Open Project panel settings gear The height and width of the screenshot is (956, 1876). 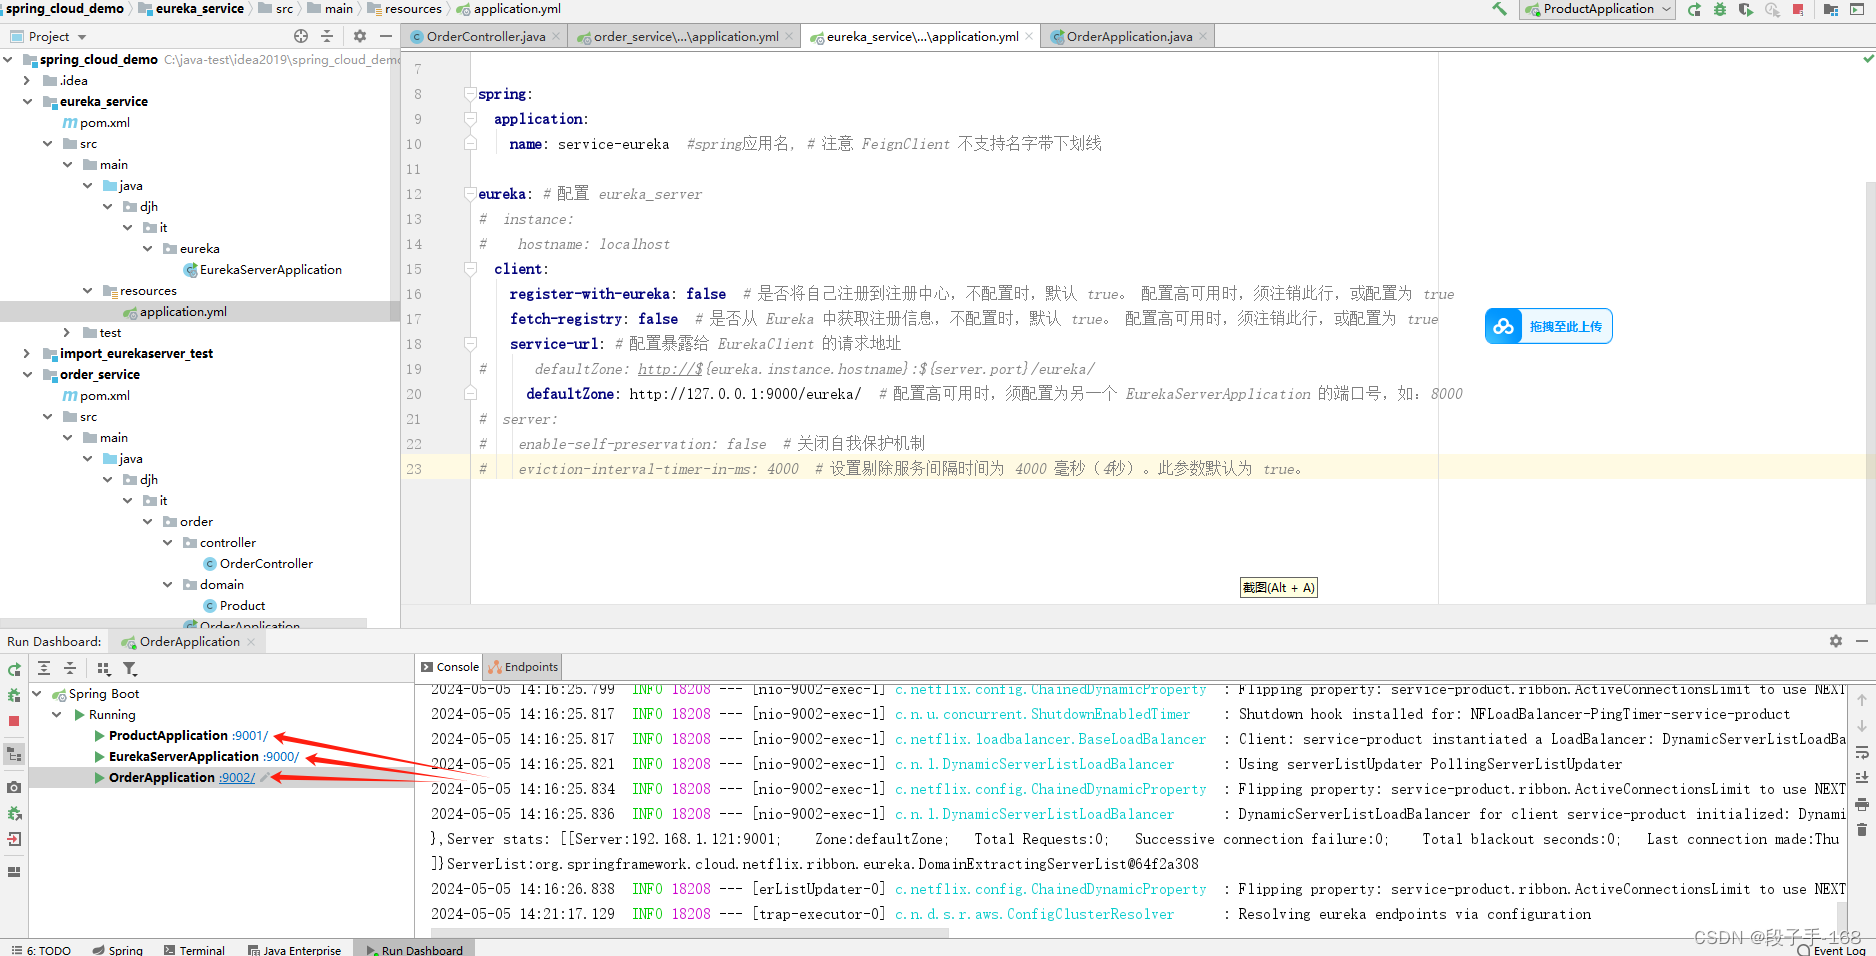pyautogui.click(x=360, y=36)
